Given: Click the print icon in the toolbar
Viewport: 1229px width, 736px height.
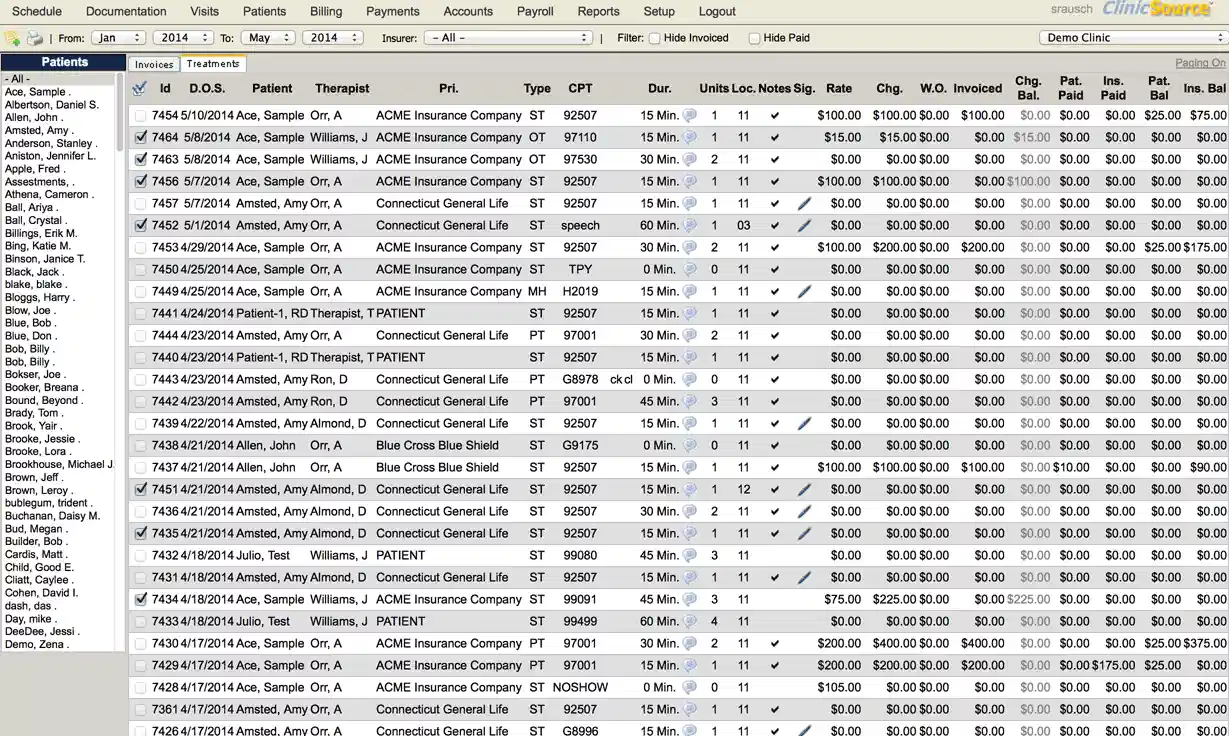Looking at the screenshot, I should coord(33,37).
